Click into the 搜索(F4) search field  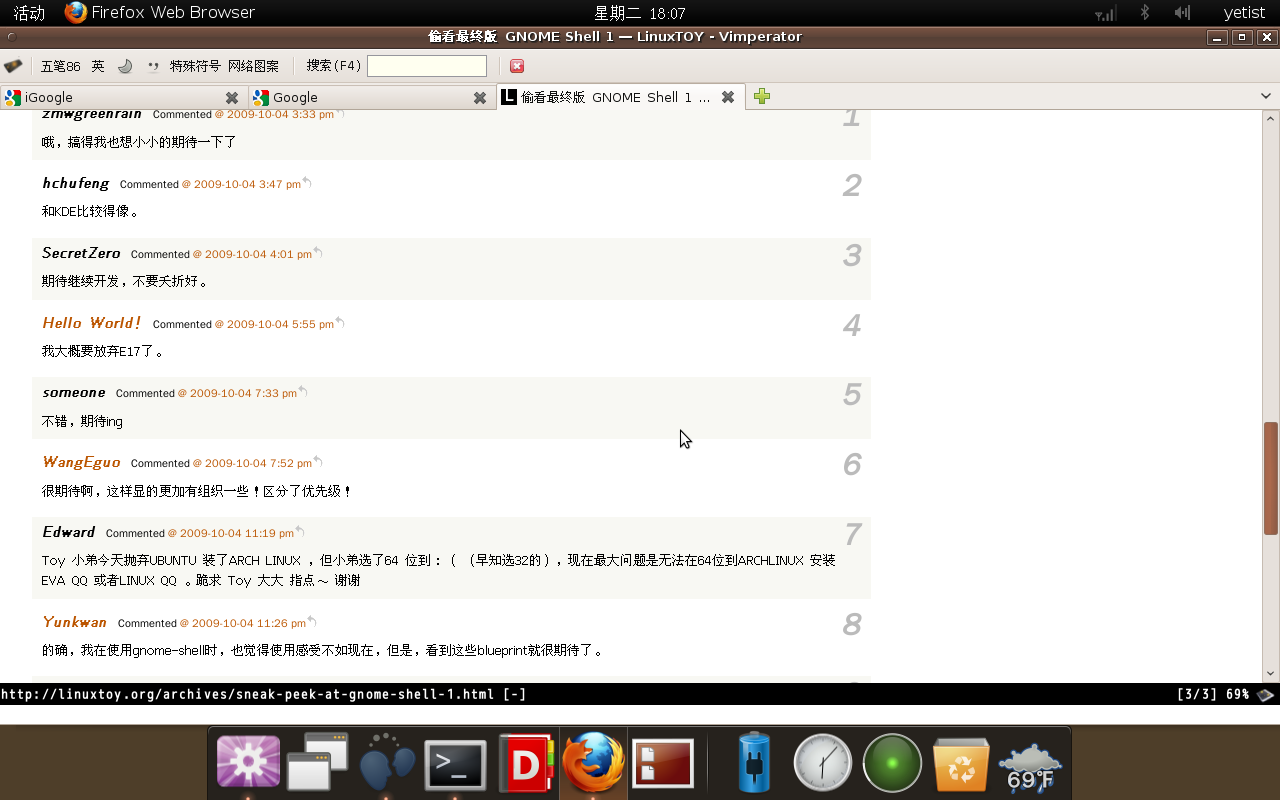click(x=427, y=66)
